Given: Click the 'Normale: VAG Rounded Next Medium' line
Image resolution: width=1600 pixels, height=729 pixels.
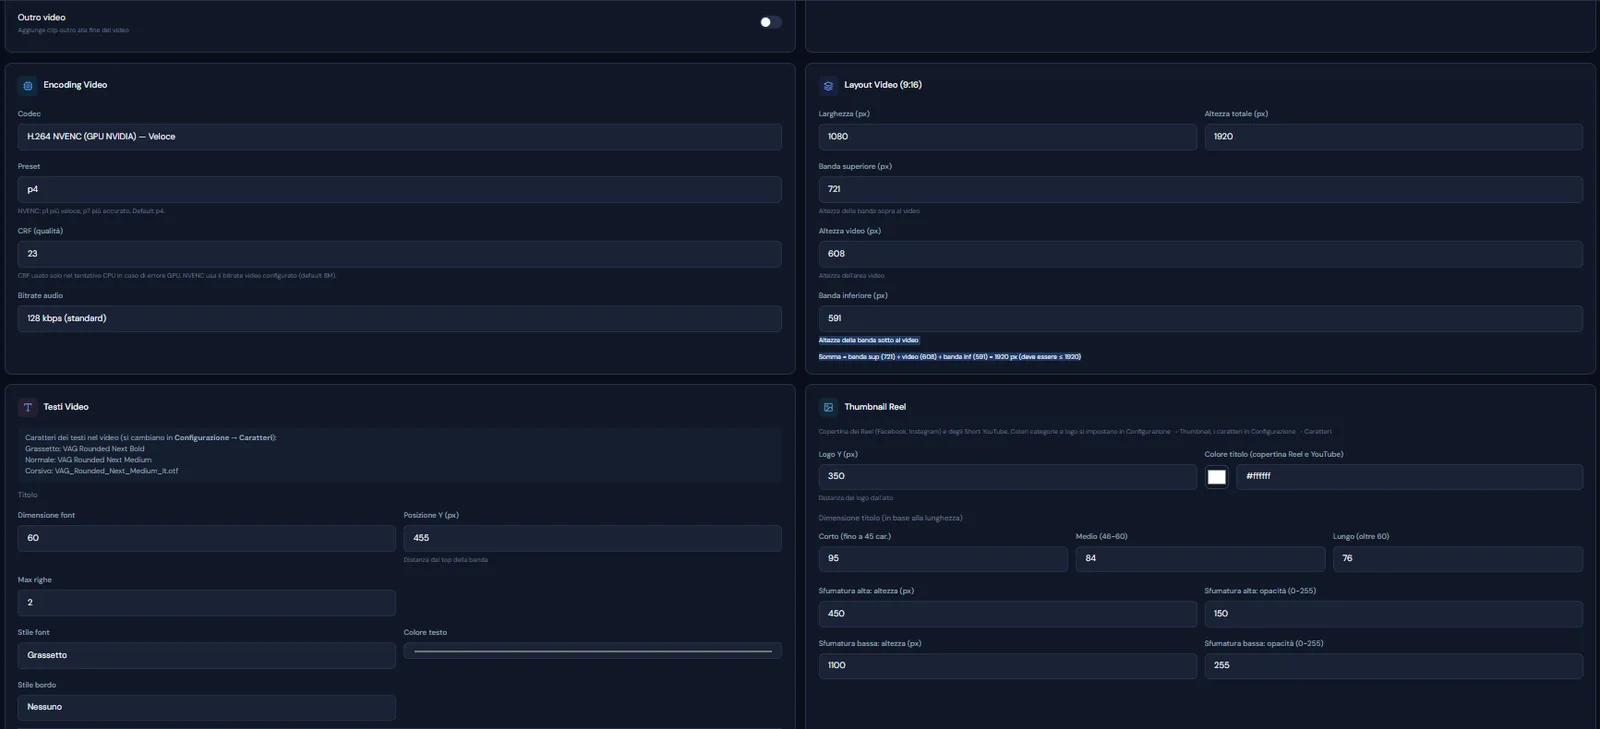Looking at the screenshot, I should click(x=88, y=460).
